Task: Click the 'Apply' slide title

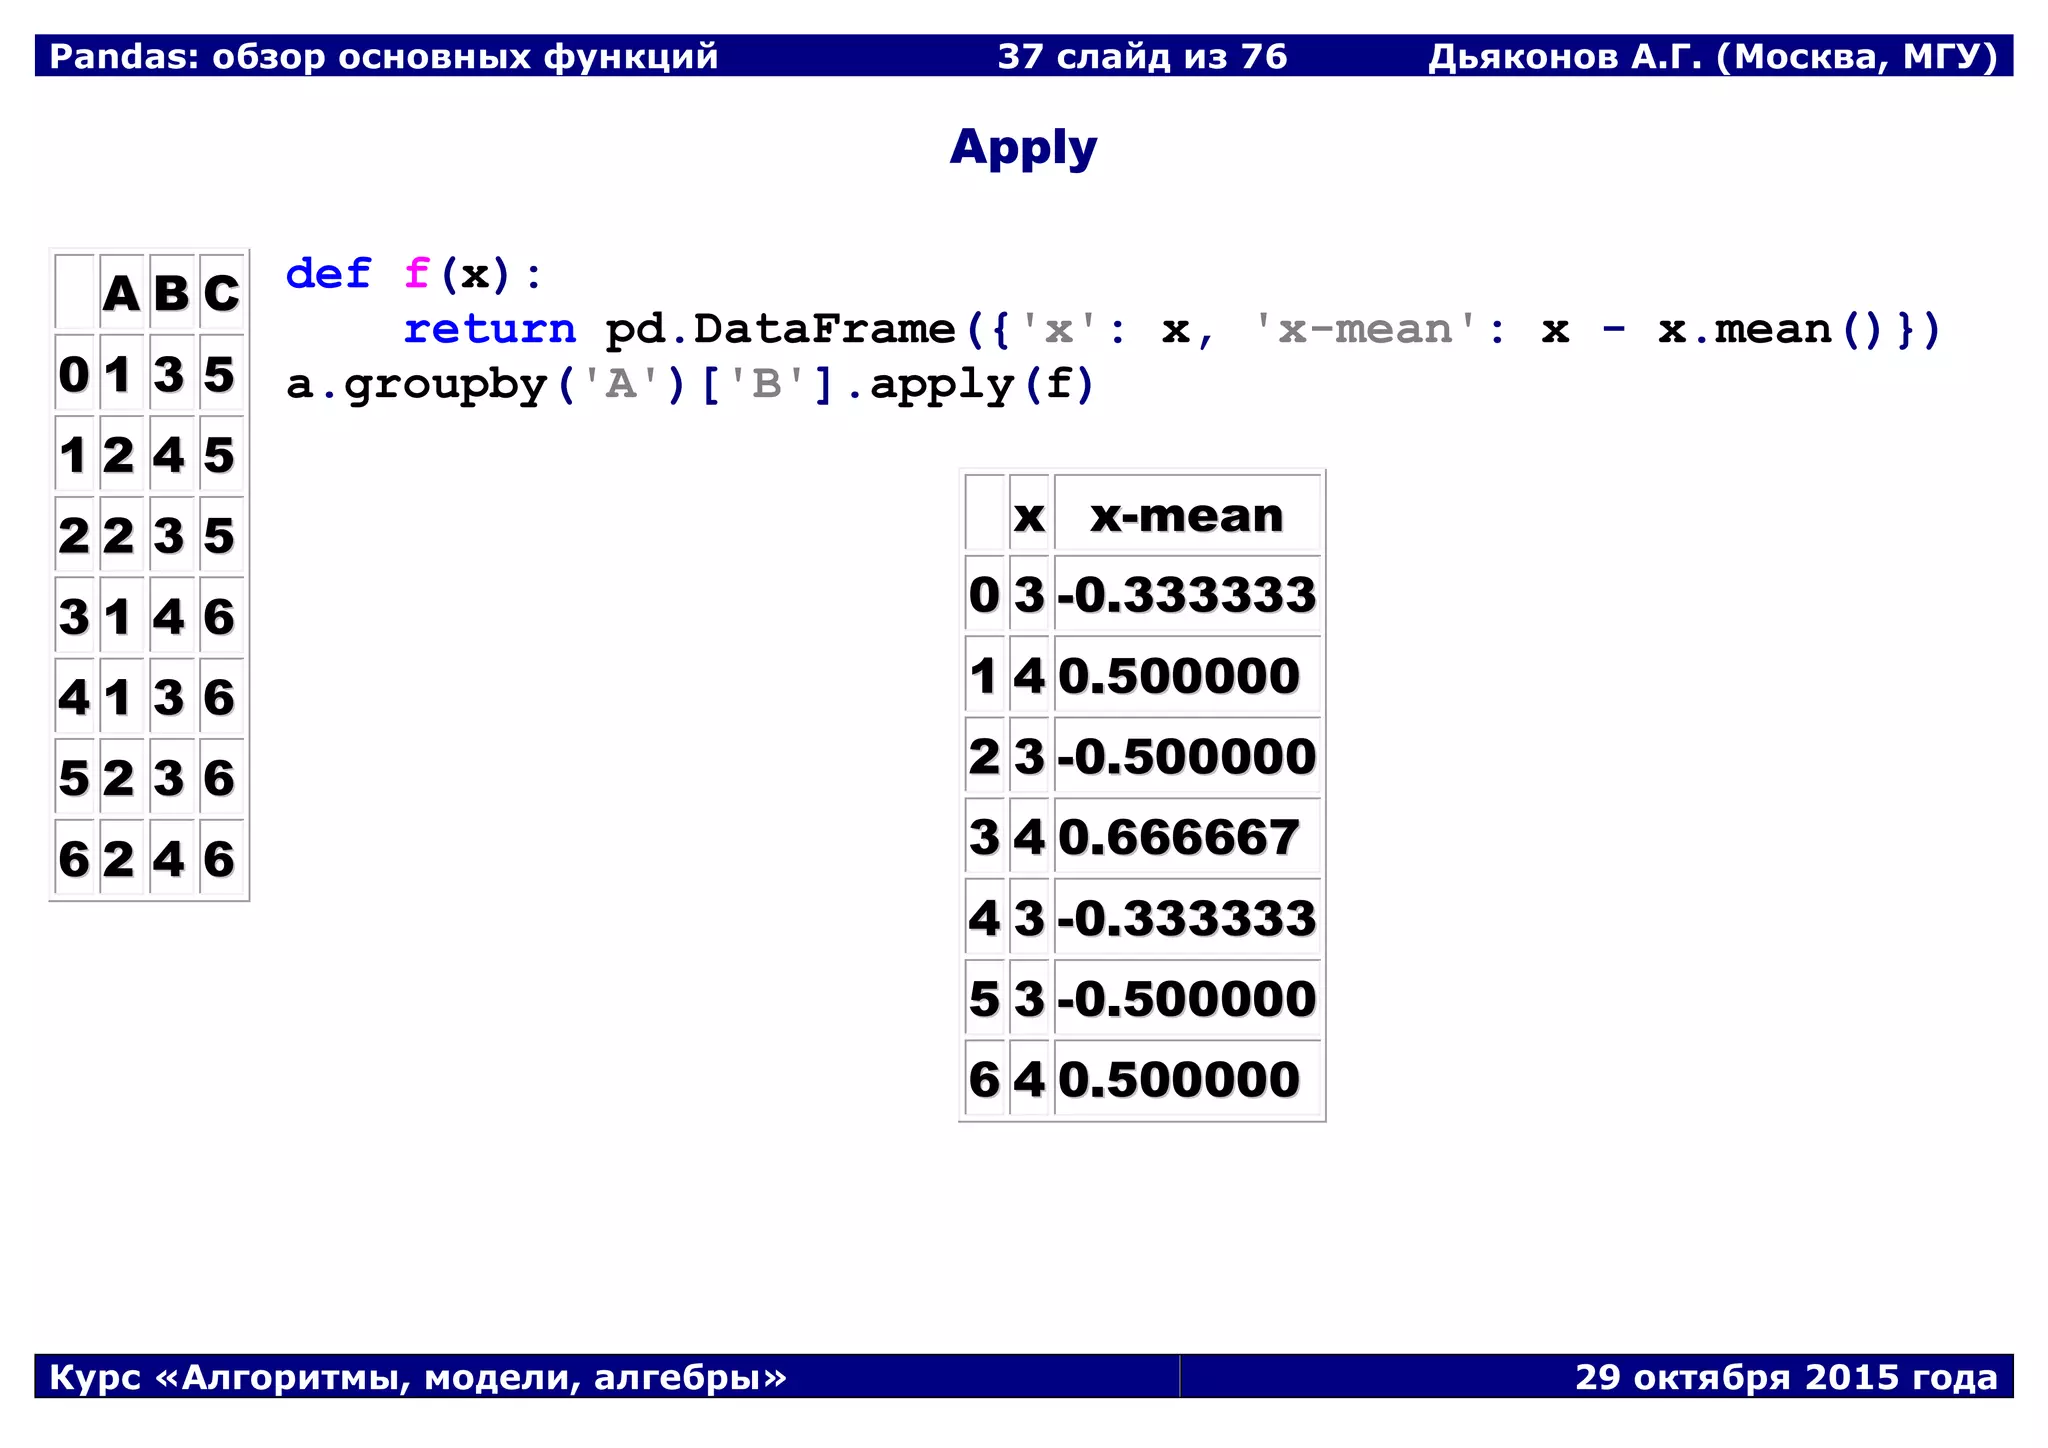Action: pyautogui.click(x=1023, y=148)
